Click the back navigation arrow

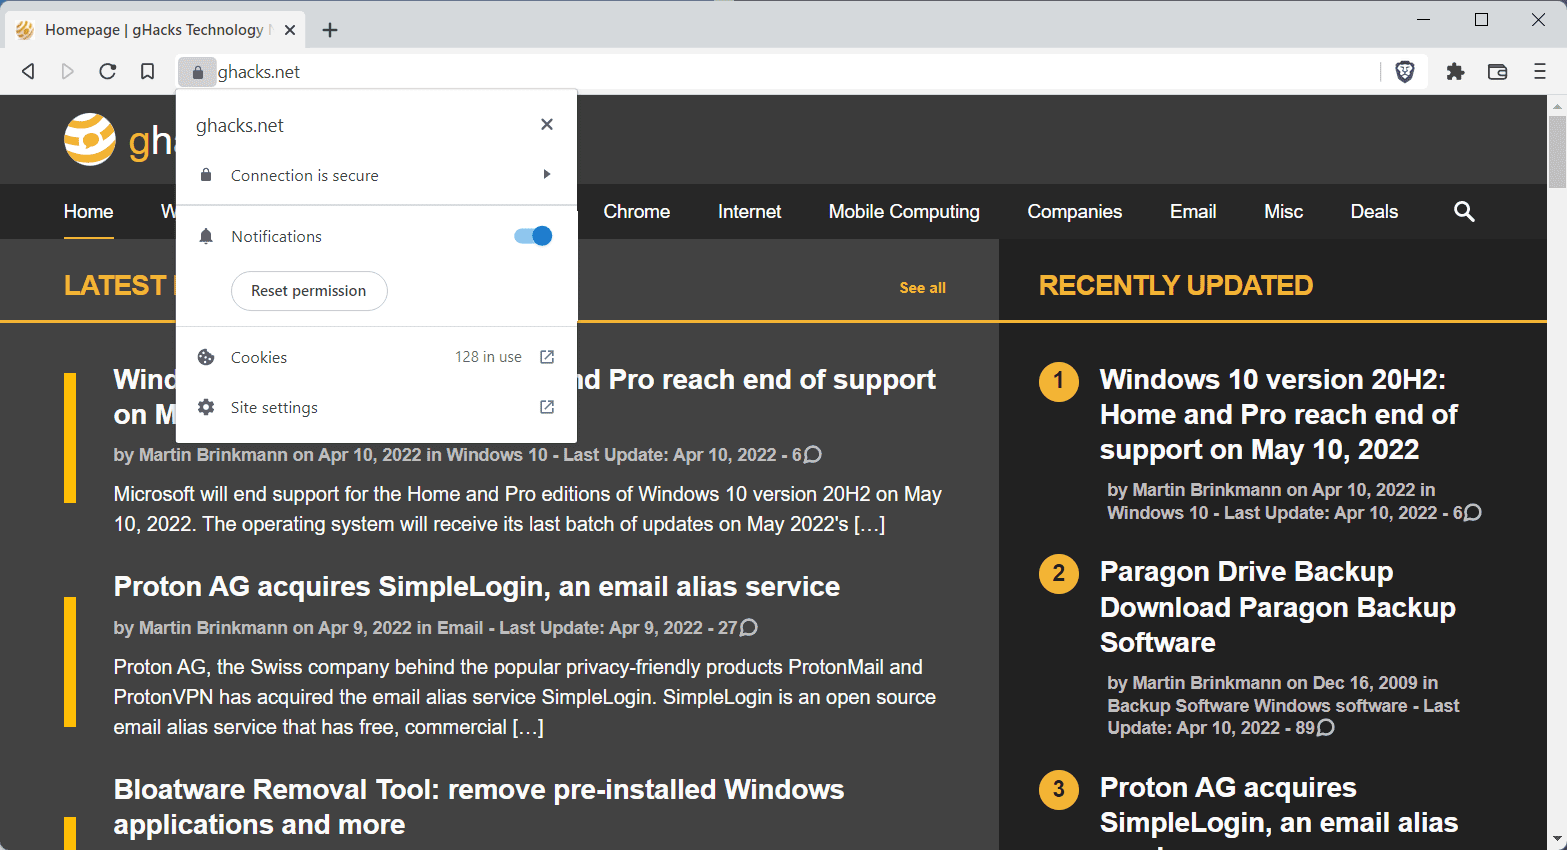pyautogui.click(x=27, y=71)
